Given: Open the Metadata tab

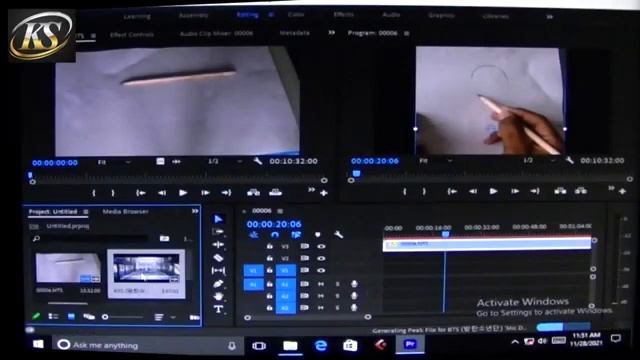Looking at the screenshot, I should (295, 33).
